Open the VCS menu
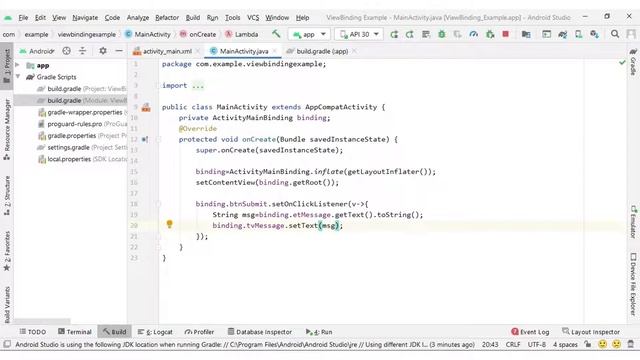Viewport: 640px width, 360px height. pyautogui.click(x=253, y=18)
